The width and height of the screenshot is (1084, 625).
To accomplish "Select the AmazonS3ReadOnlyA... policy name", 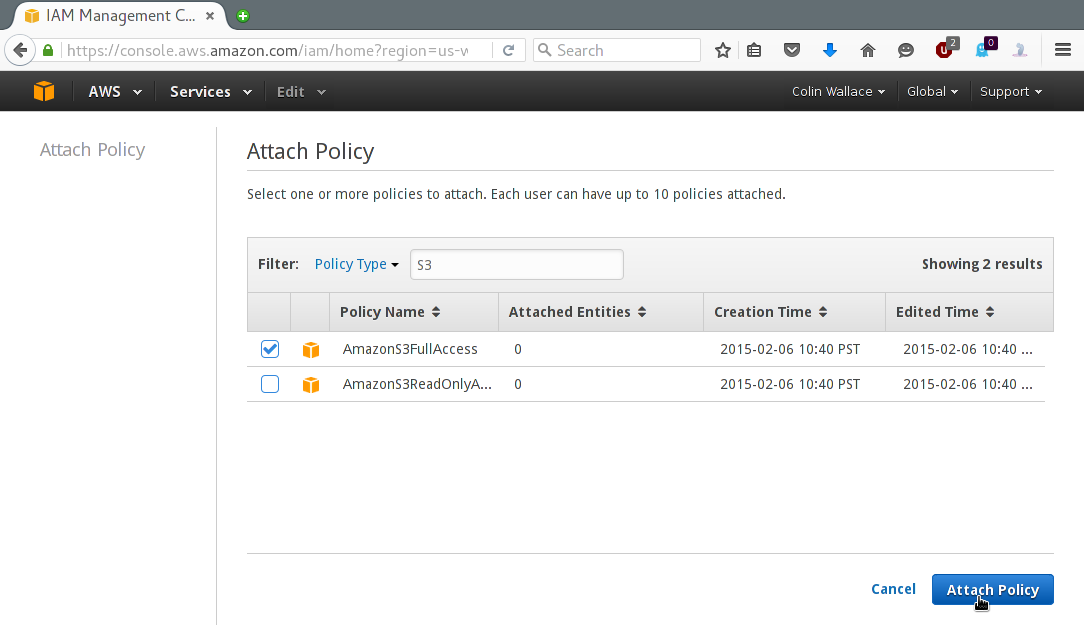I will pyautogui.click(x=417, y=384).
